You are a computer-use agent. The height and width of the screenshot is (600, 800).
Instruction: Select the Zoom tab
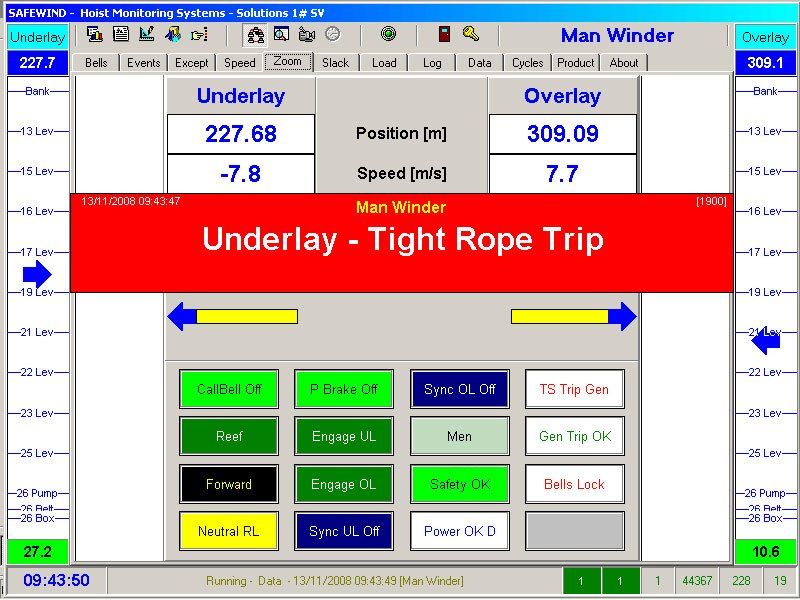[288, 62]
